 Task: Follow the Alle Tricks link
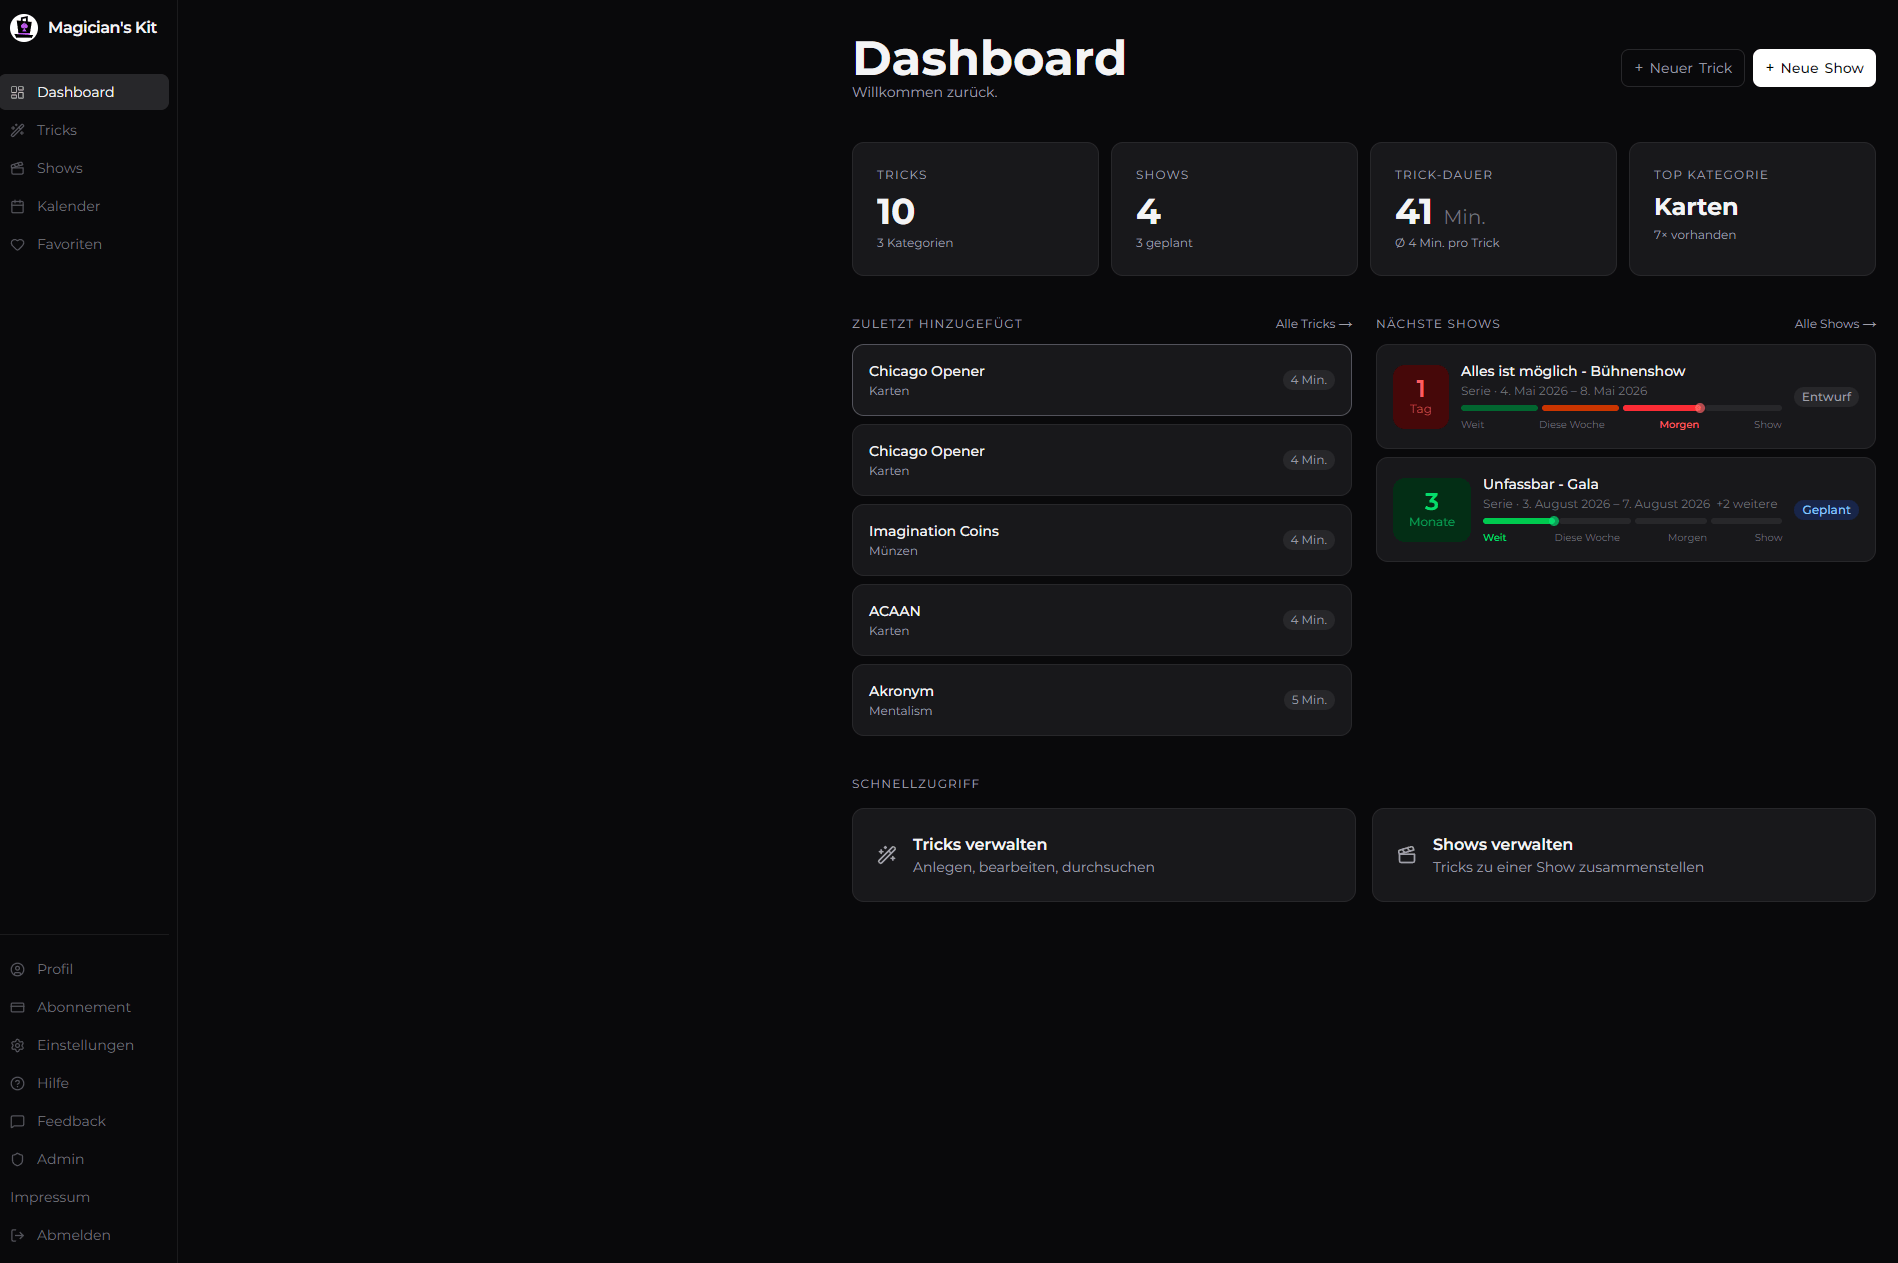[1314, 324]
